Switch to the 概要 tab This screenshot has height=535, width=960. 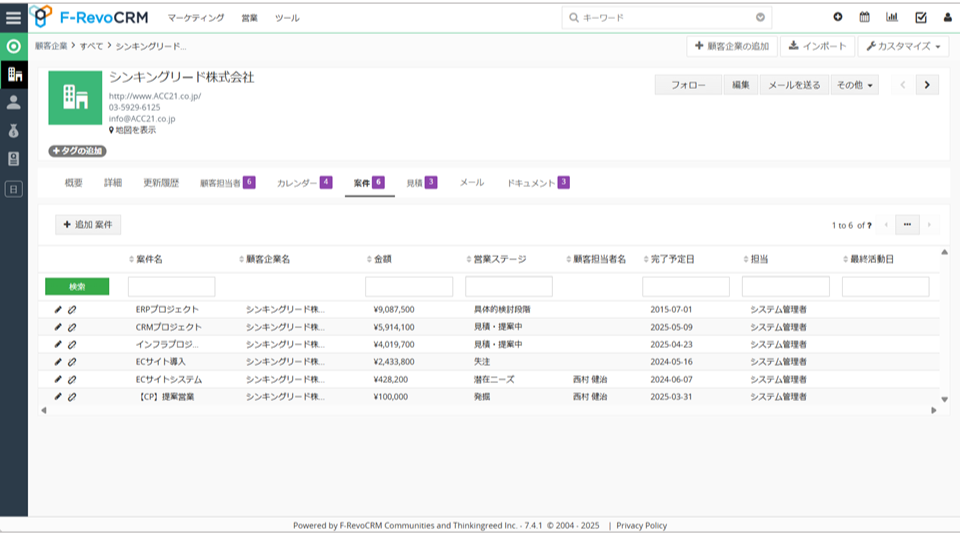coord(73,183)
